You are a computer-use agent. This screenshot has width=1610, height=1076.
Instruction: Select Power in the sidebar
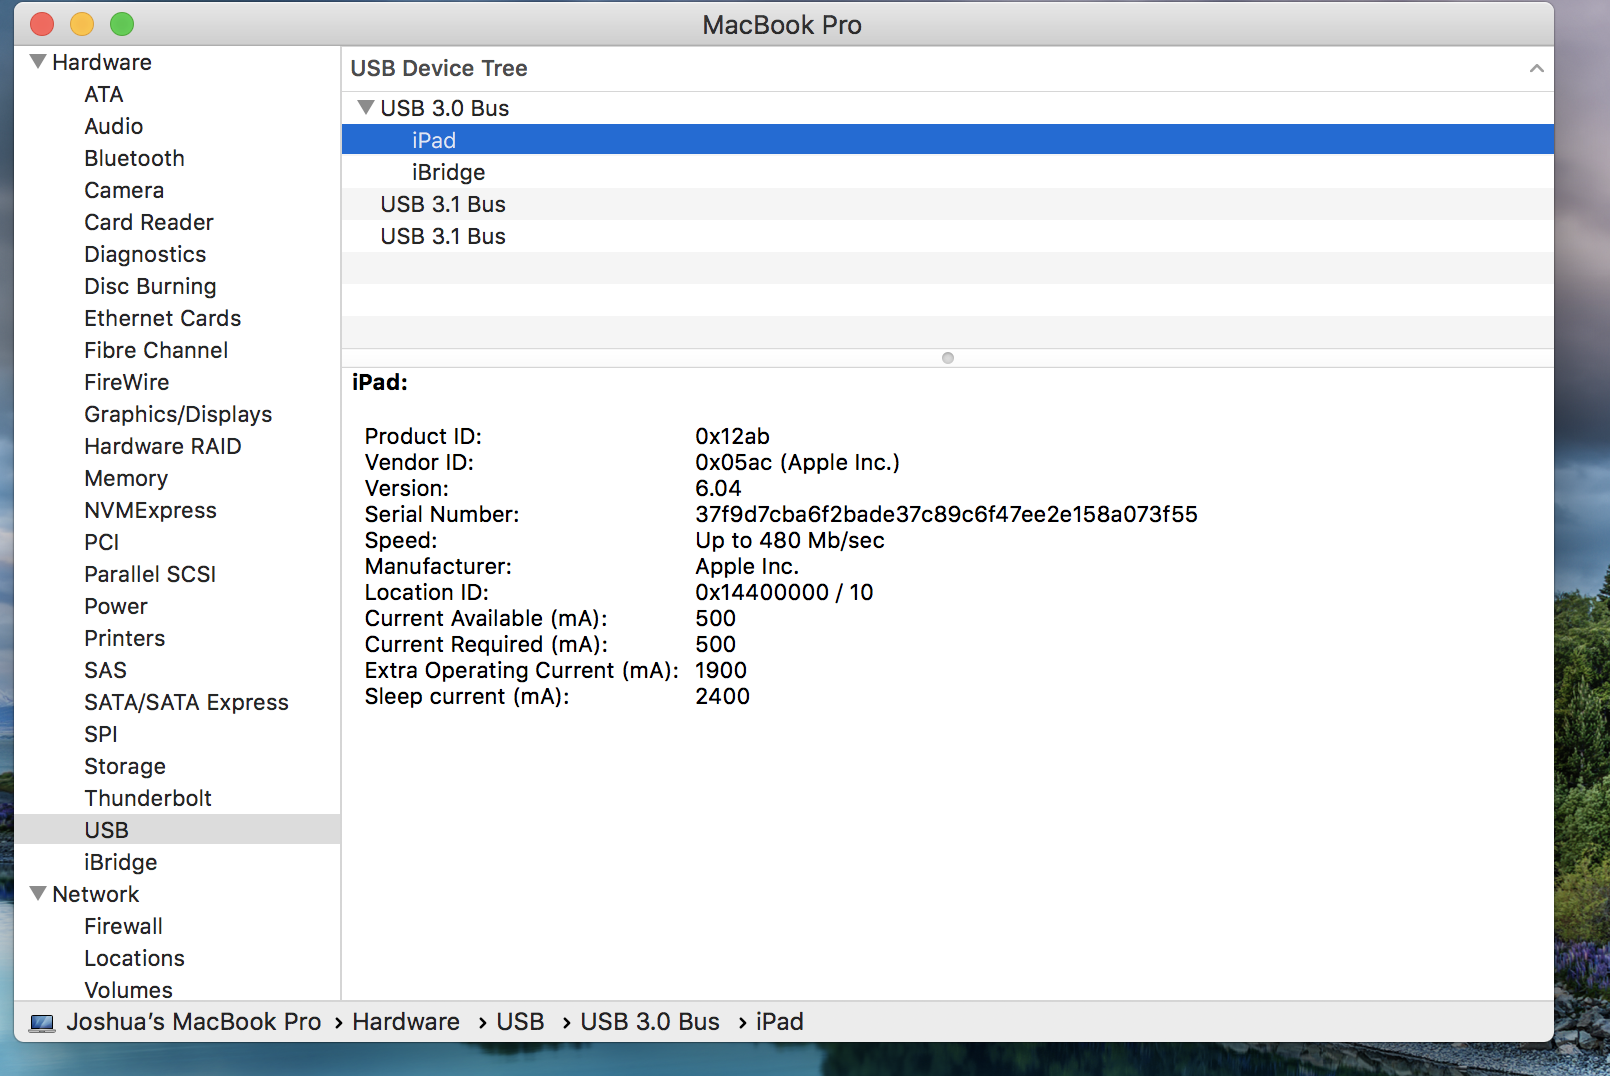[116, 606]
